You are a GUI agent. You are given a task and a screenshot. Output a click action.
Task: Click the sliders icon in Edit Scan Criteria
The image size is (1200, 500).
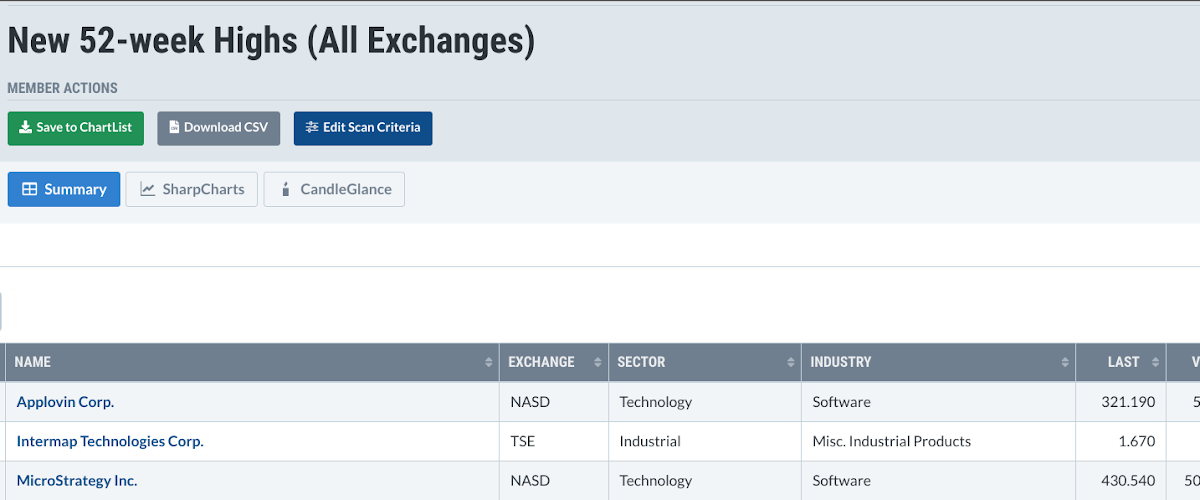pos(312,128)
